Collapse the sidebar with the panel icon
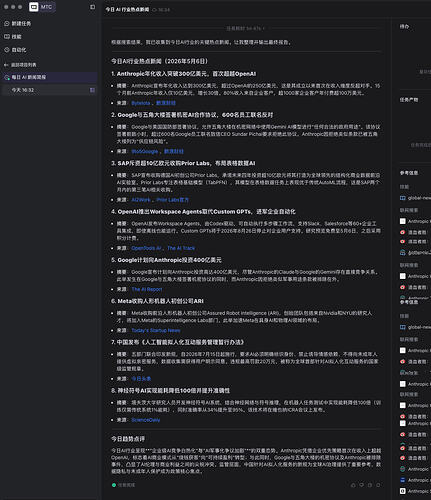431x500 pixels. pos(92,7)
